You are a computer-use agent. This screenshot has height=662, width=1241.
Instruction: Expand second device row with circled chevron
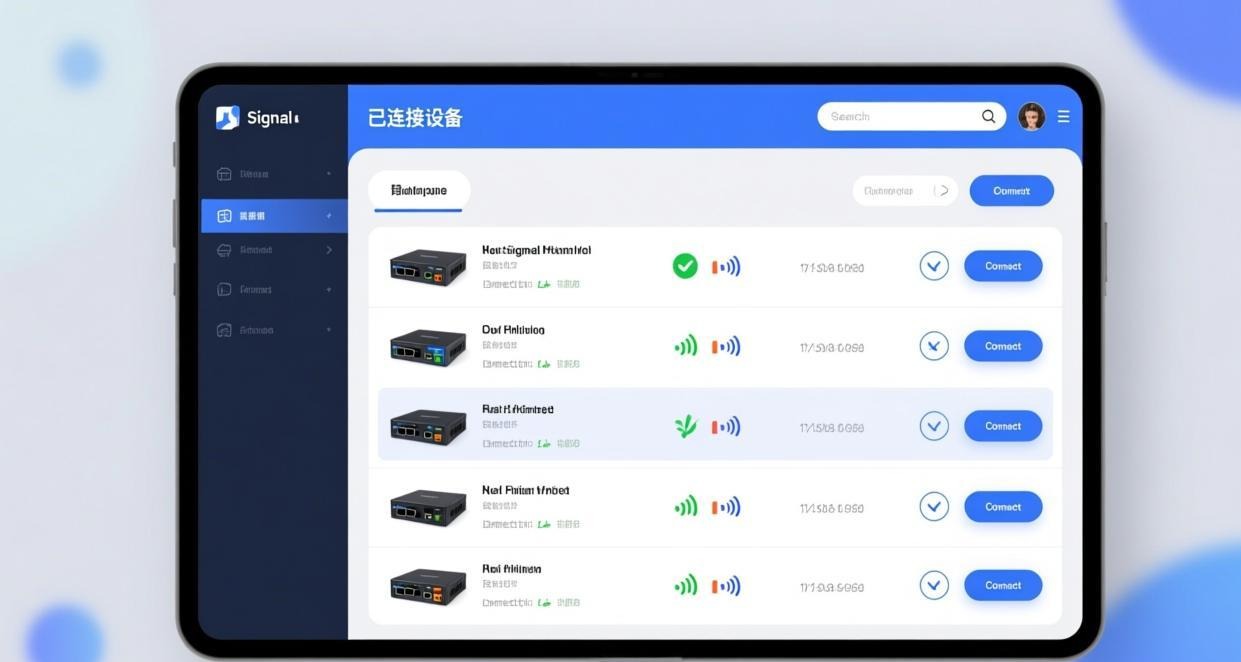pos(934,346)
